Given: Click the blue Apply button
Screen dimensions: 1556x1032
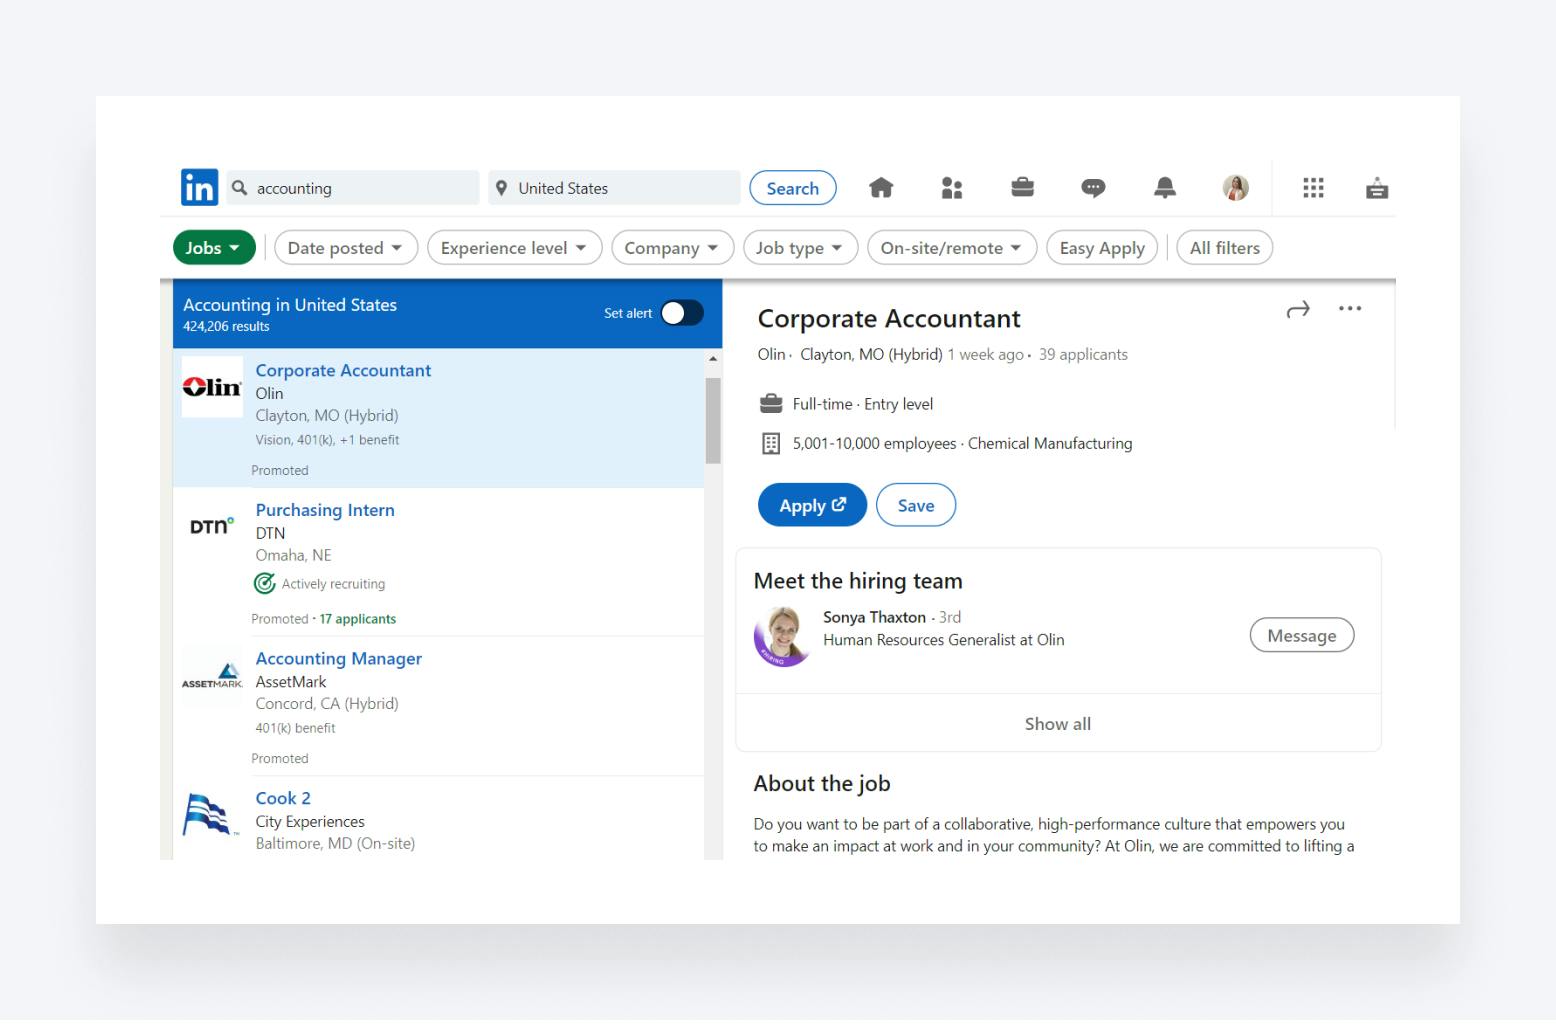Looking at the screenshot, I should (811, 506).
